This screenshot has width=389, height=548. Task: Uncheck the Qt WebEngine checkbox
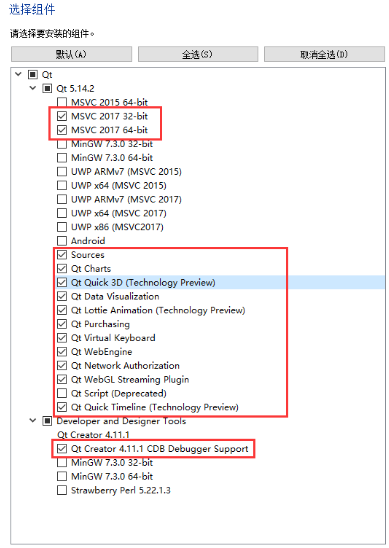(62, 352)
